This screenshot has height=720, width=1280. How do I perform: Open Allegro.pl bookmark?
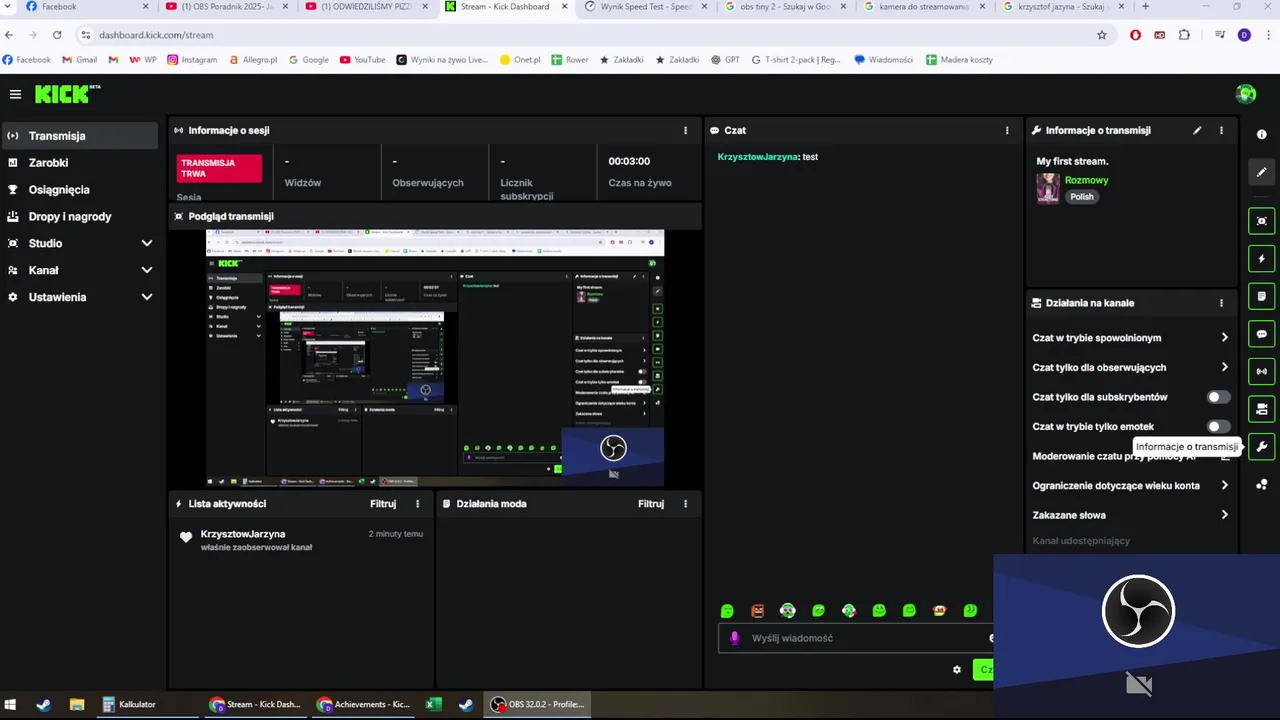252,60
